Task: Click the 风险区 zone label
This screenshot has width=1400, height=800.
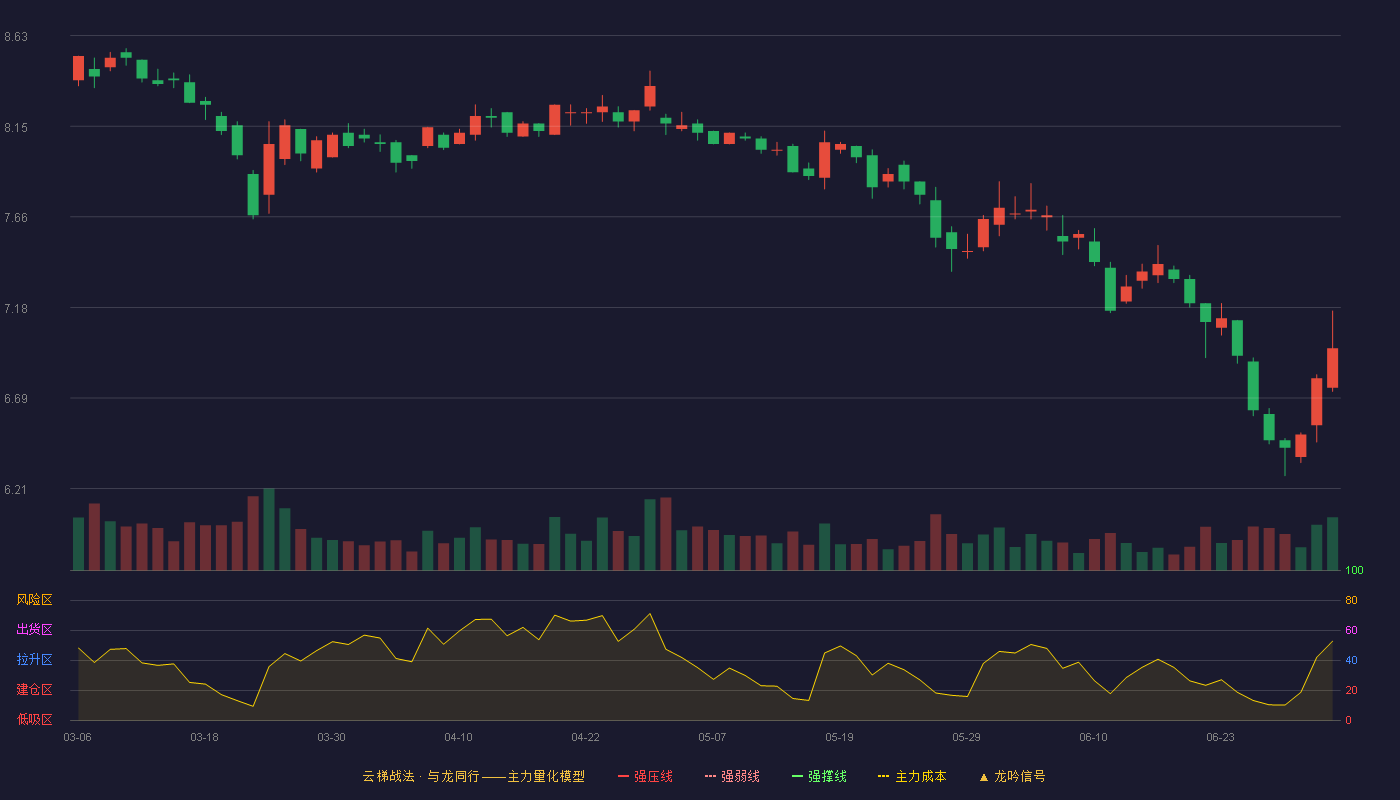Action: tap(34, 600)
